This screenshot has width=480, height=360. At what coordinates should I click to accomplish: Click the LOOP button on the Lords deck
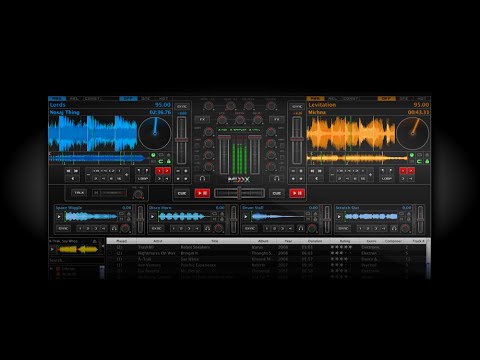click(x=143, y=179)
